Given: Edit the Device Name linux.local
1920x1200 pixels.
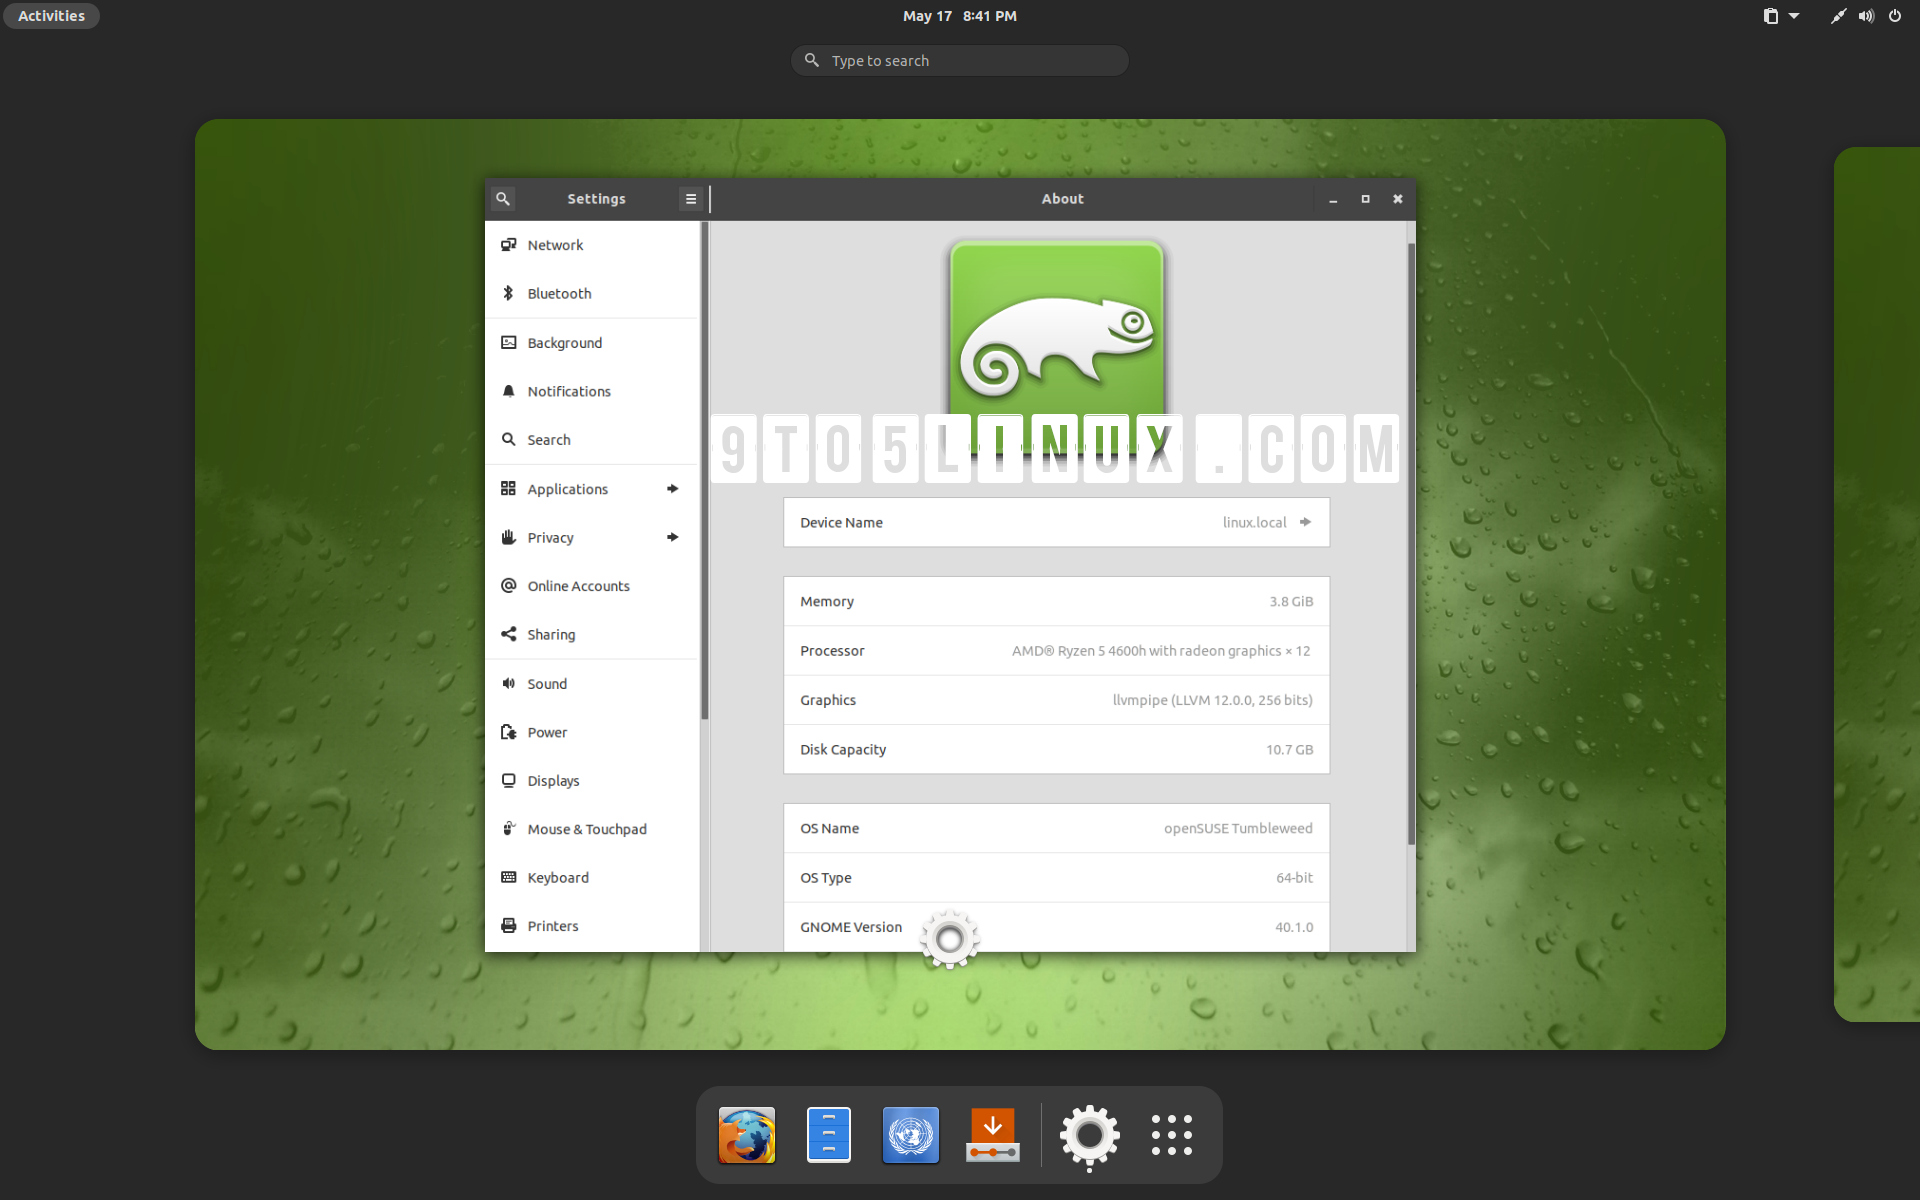Looking at the screenshot, I should pyautogui.click(x=1305, y=522).
